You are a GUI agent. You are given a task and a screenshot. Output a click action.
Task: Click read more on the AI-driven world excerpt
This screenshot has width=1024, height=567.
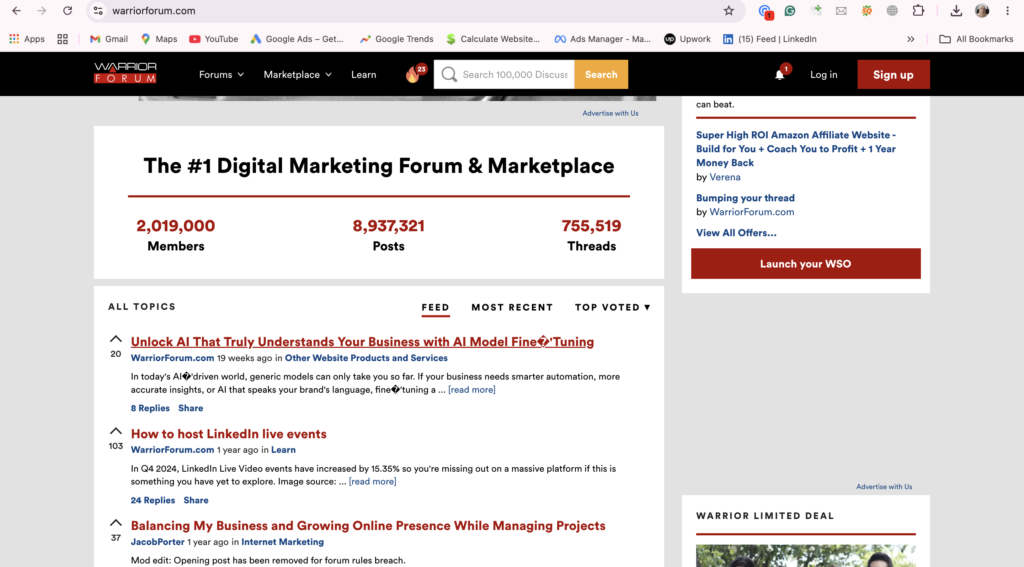click(x=472, y=390)
